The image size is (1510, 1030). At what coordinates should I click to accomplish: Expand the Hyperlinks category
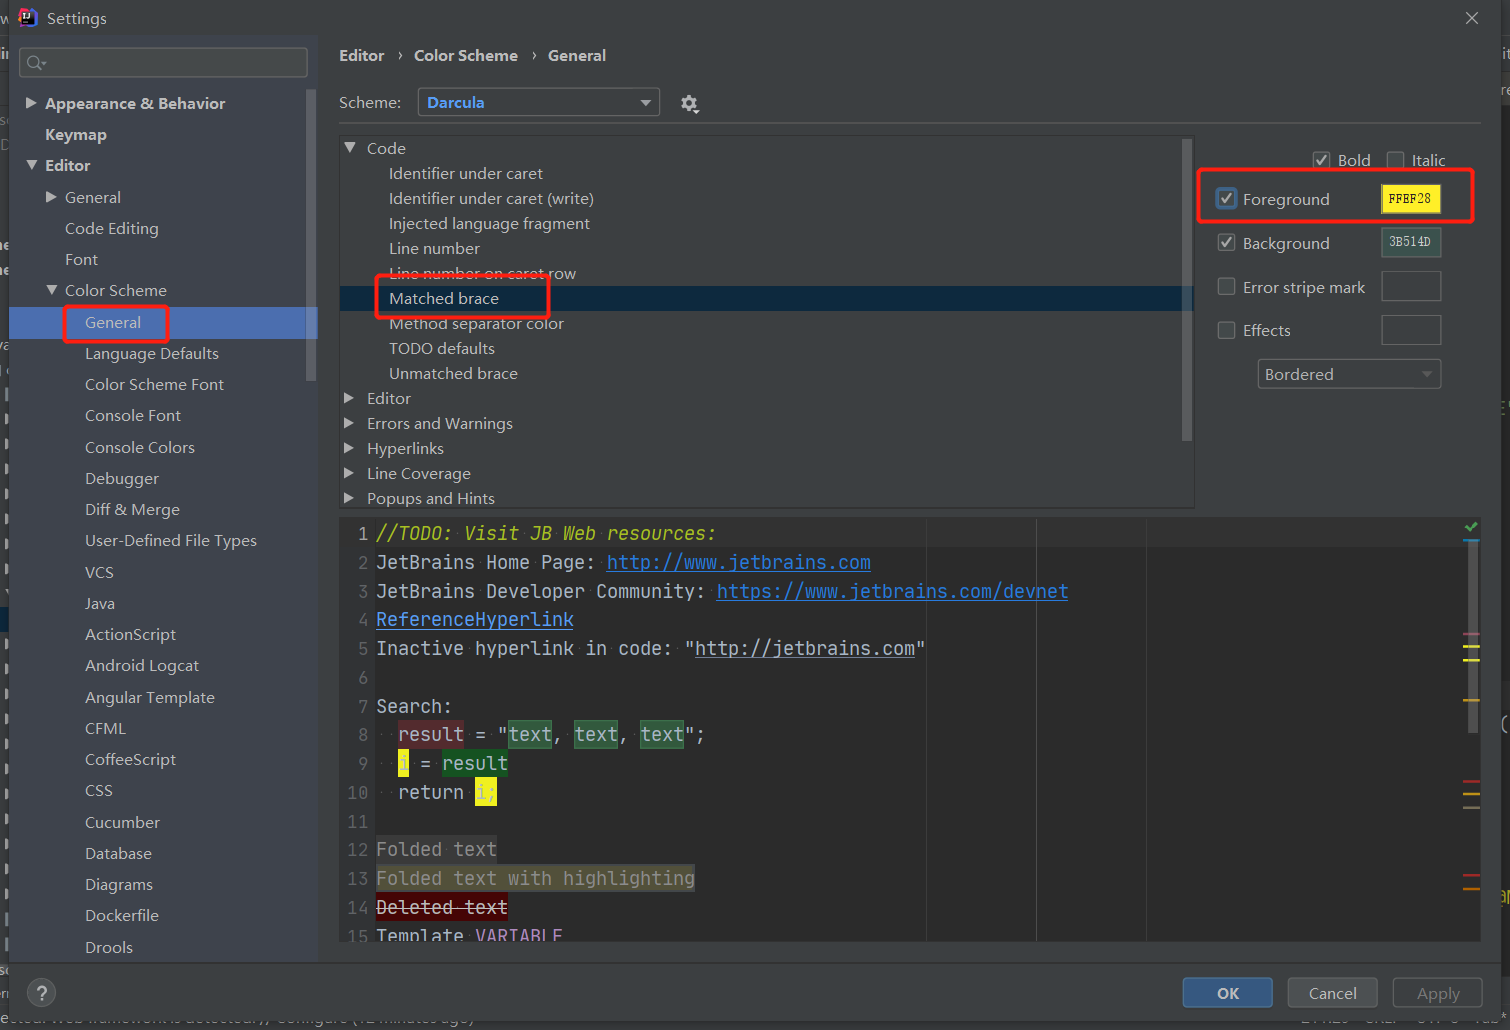[350, 448]
